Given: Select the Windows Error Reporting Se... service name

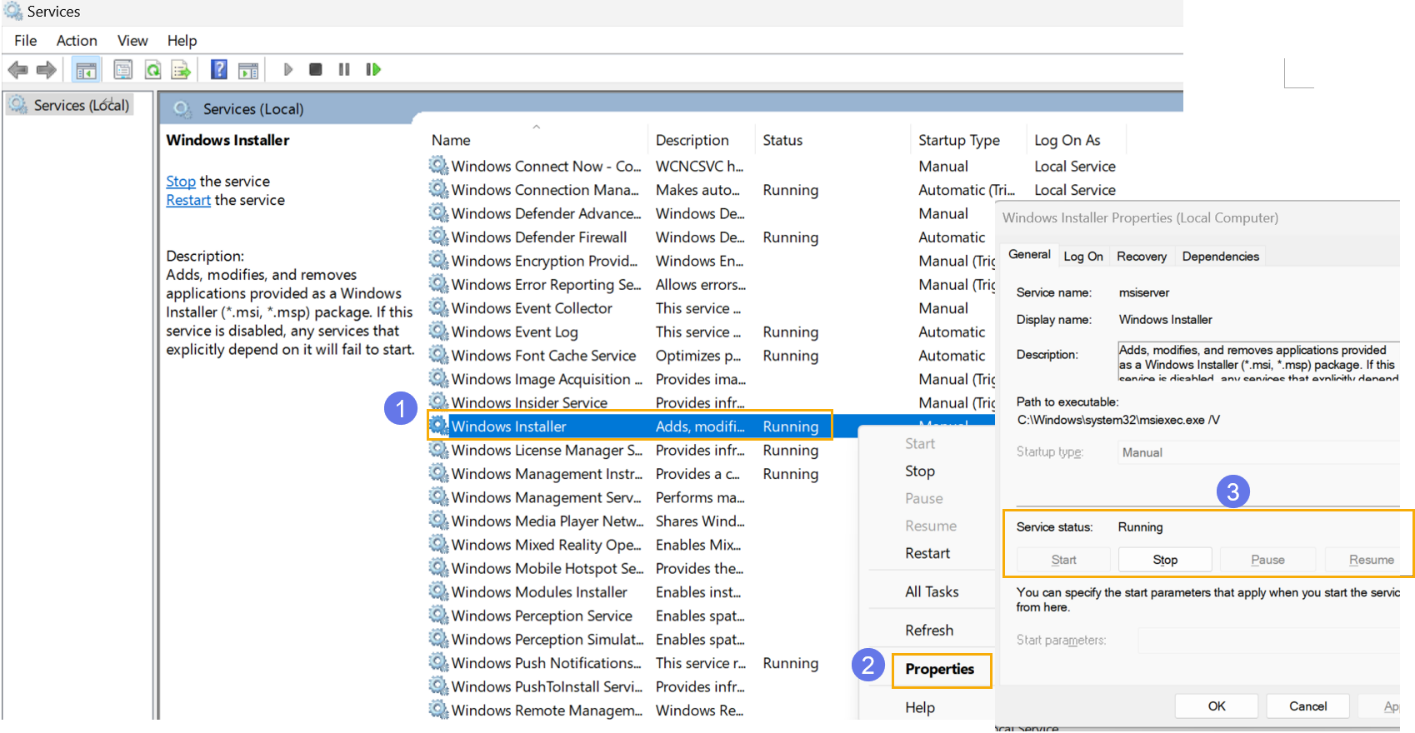Looking at the screenshot, I should (x=546, y=284).
